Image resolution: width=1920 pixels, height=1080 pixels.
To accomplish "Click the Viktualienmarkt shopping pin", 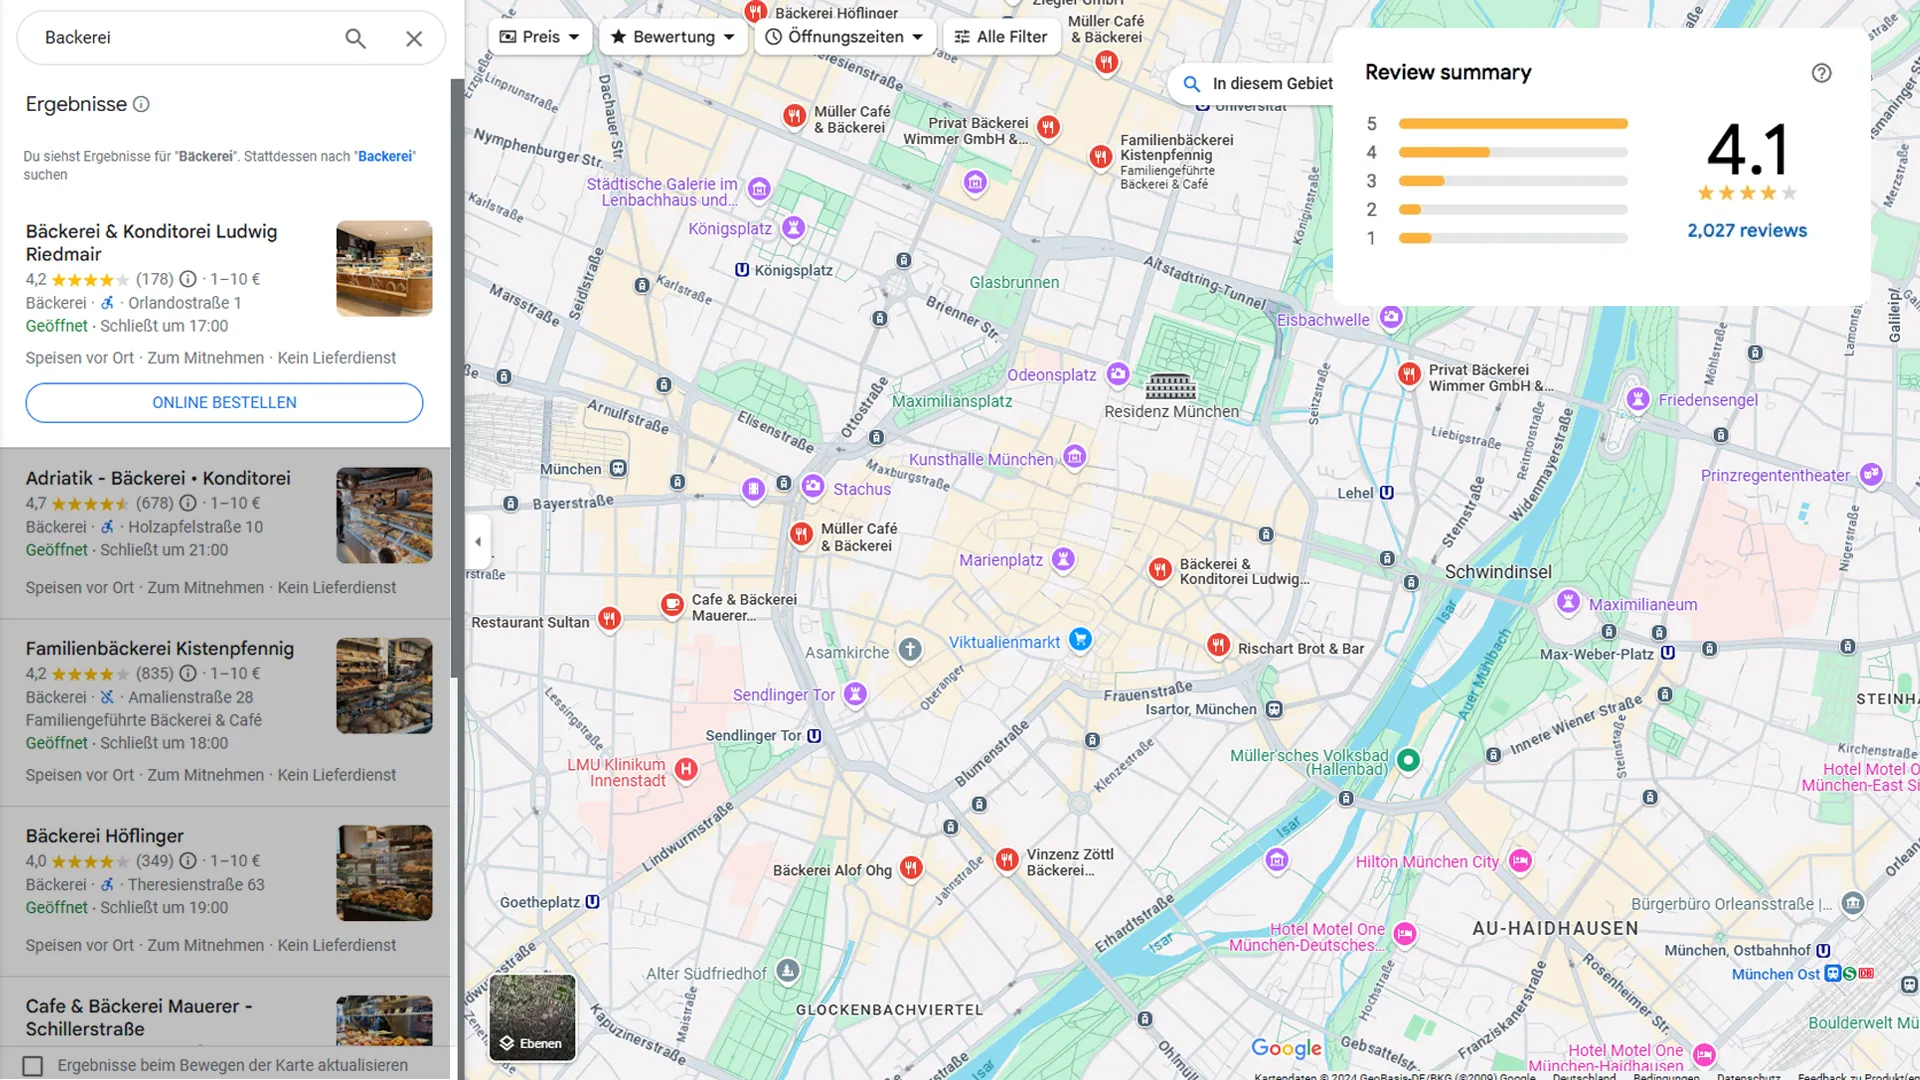I will click(1080, 639).
